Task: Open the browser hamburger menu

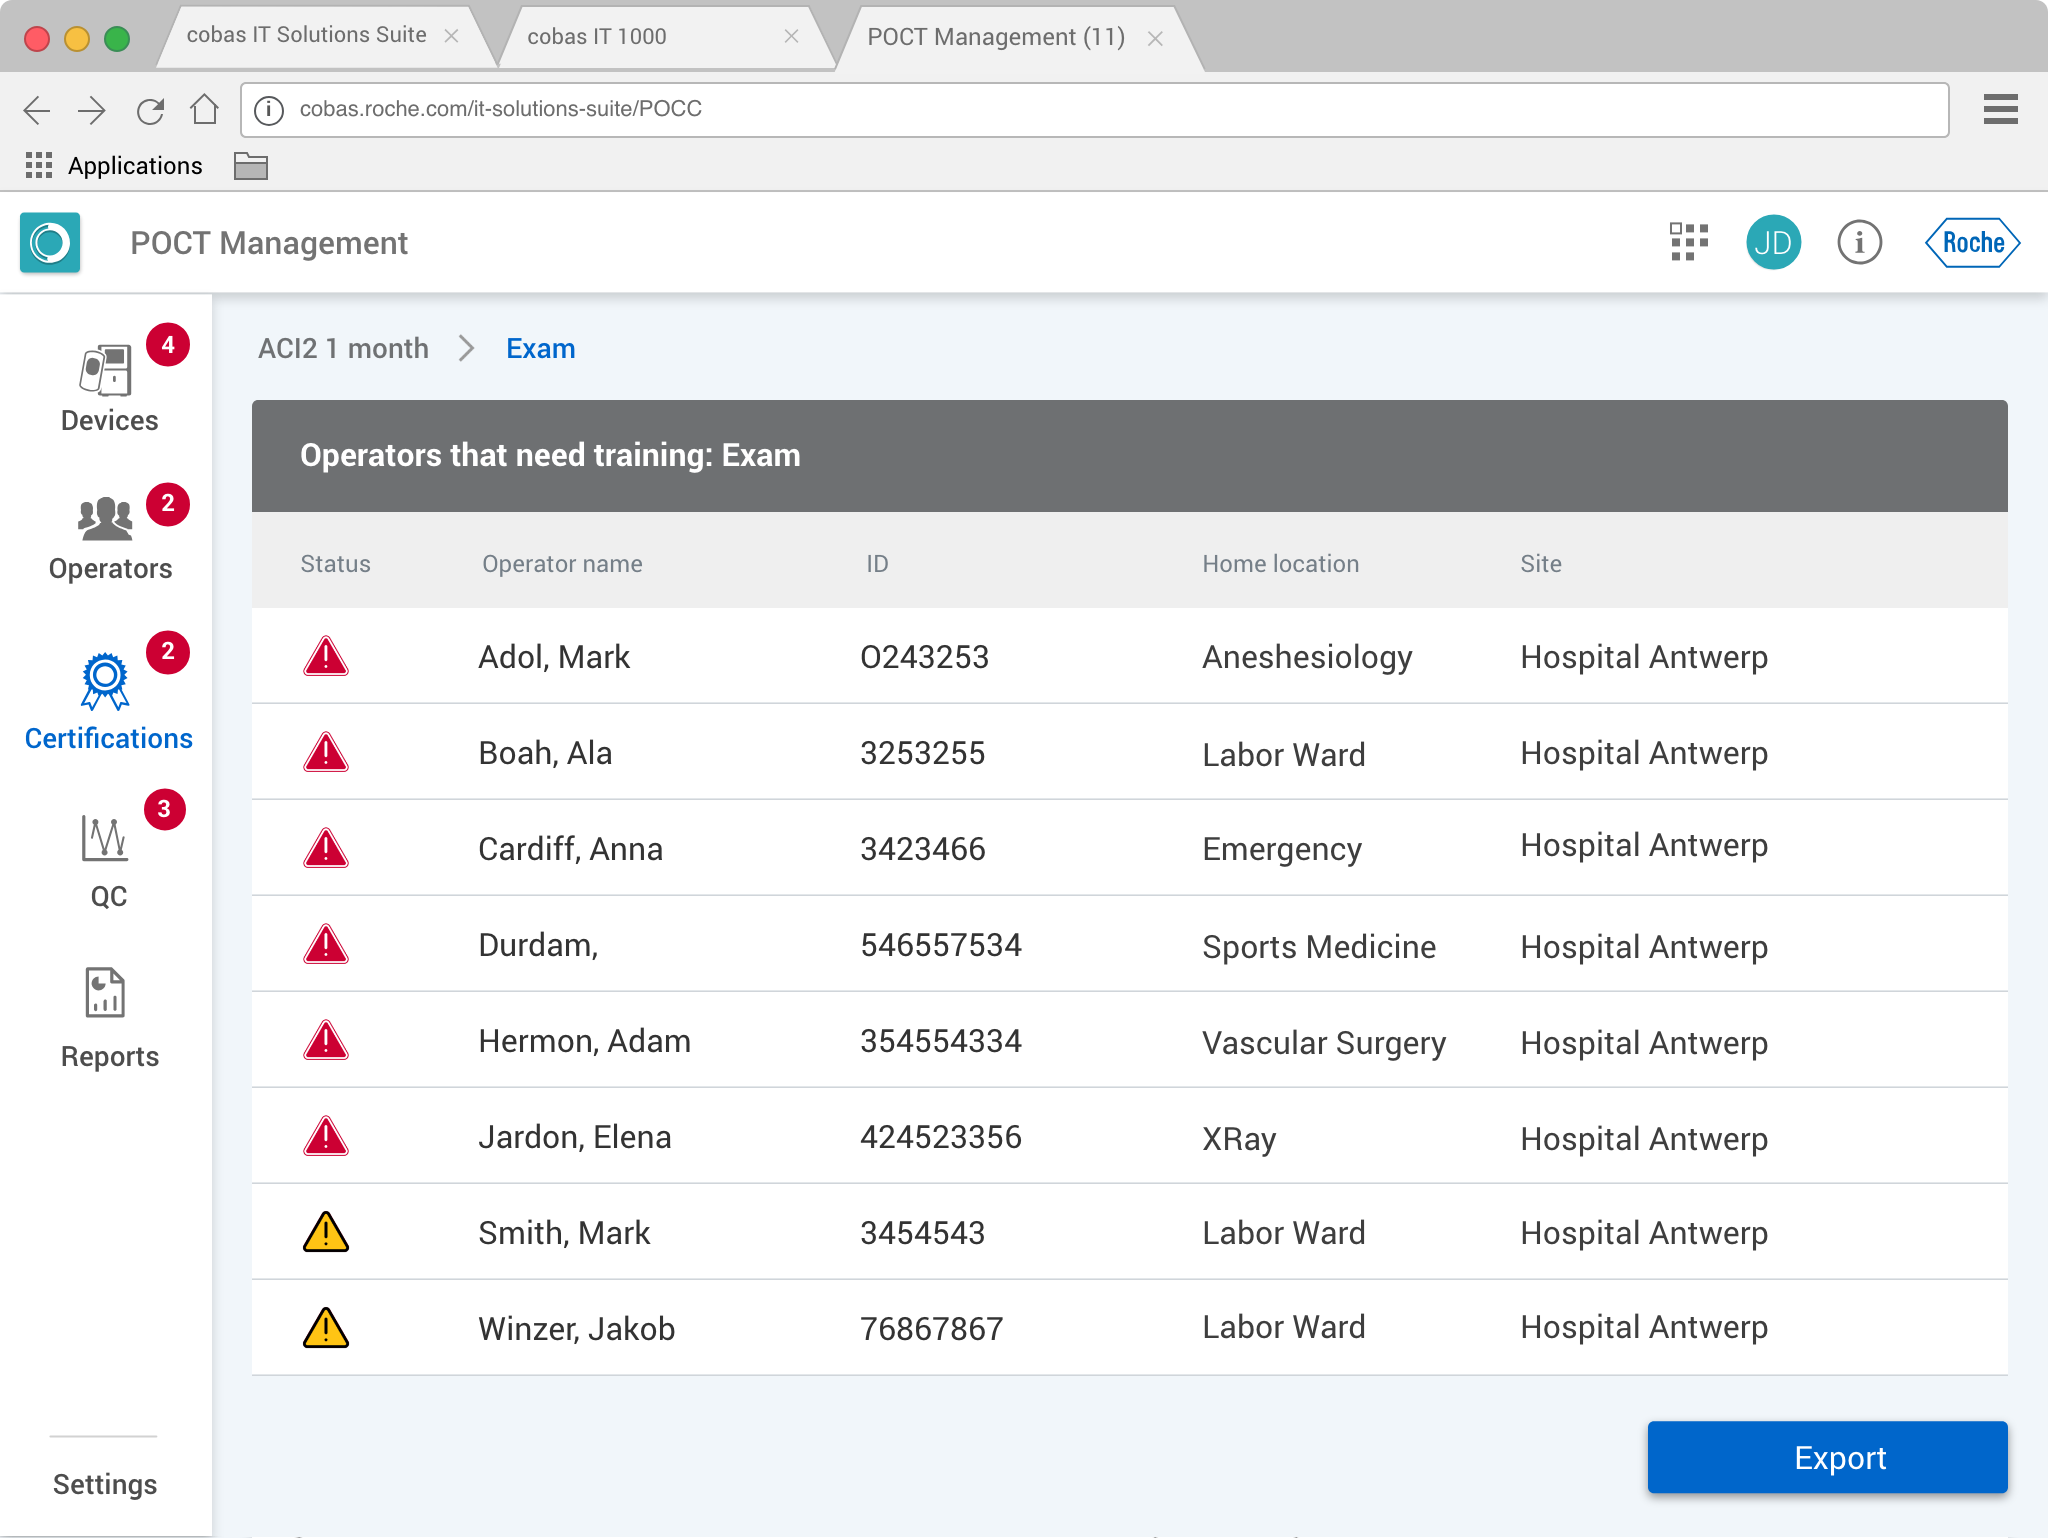Action: 2000,109
